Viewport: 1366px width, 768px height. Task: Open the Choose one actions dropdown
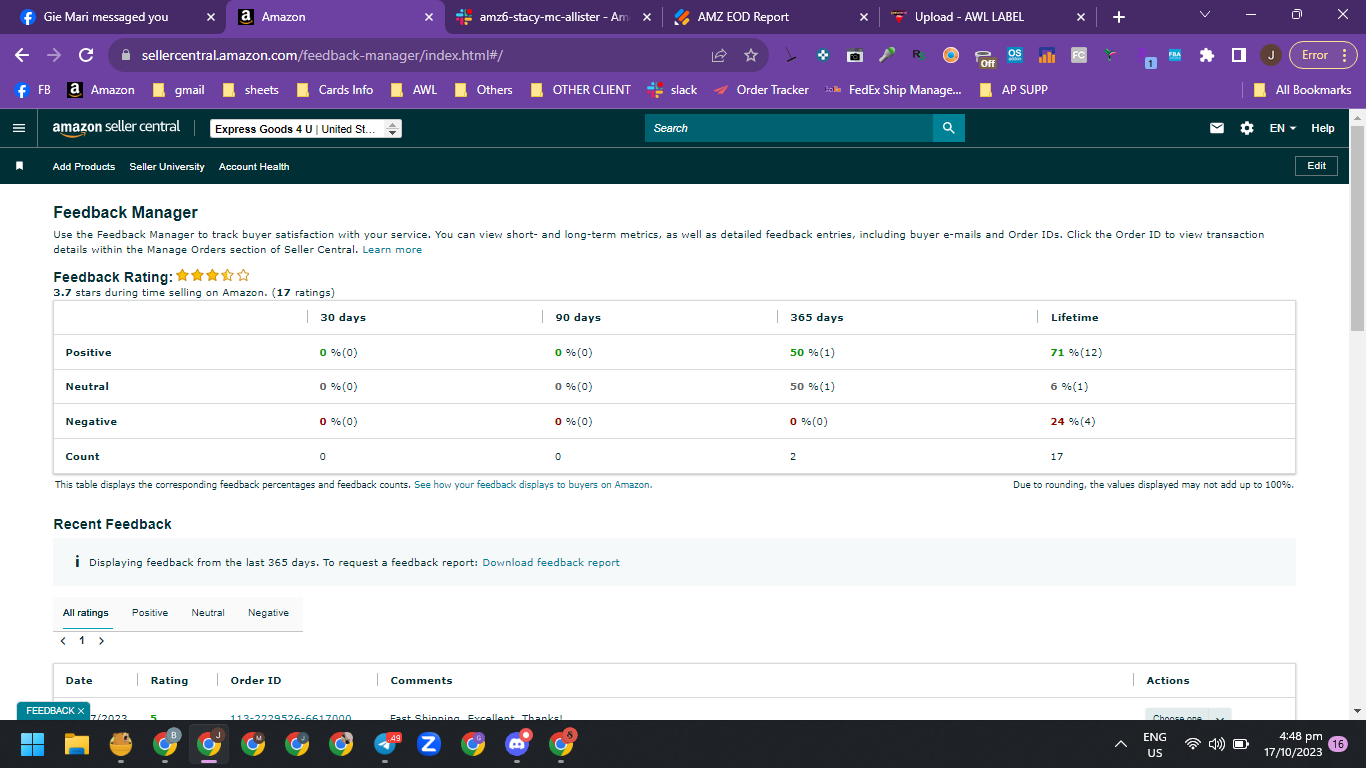(x=1188, y=716)
